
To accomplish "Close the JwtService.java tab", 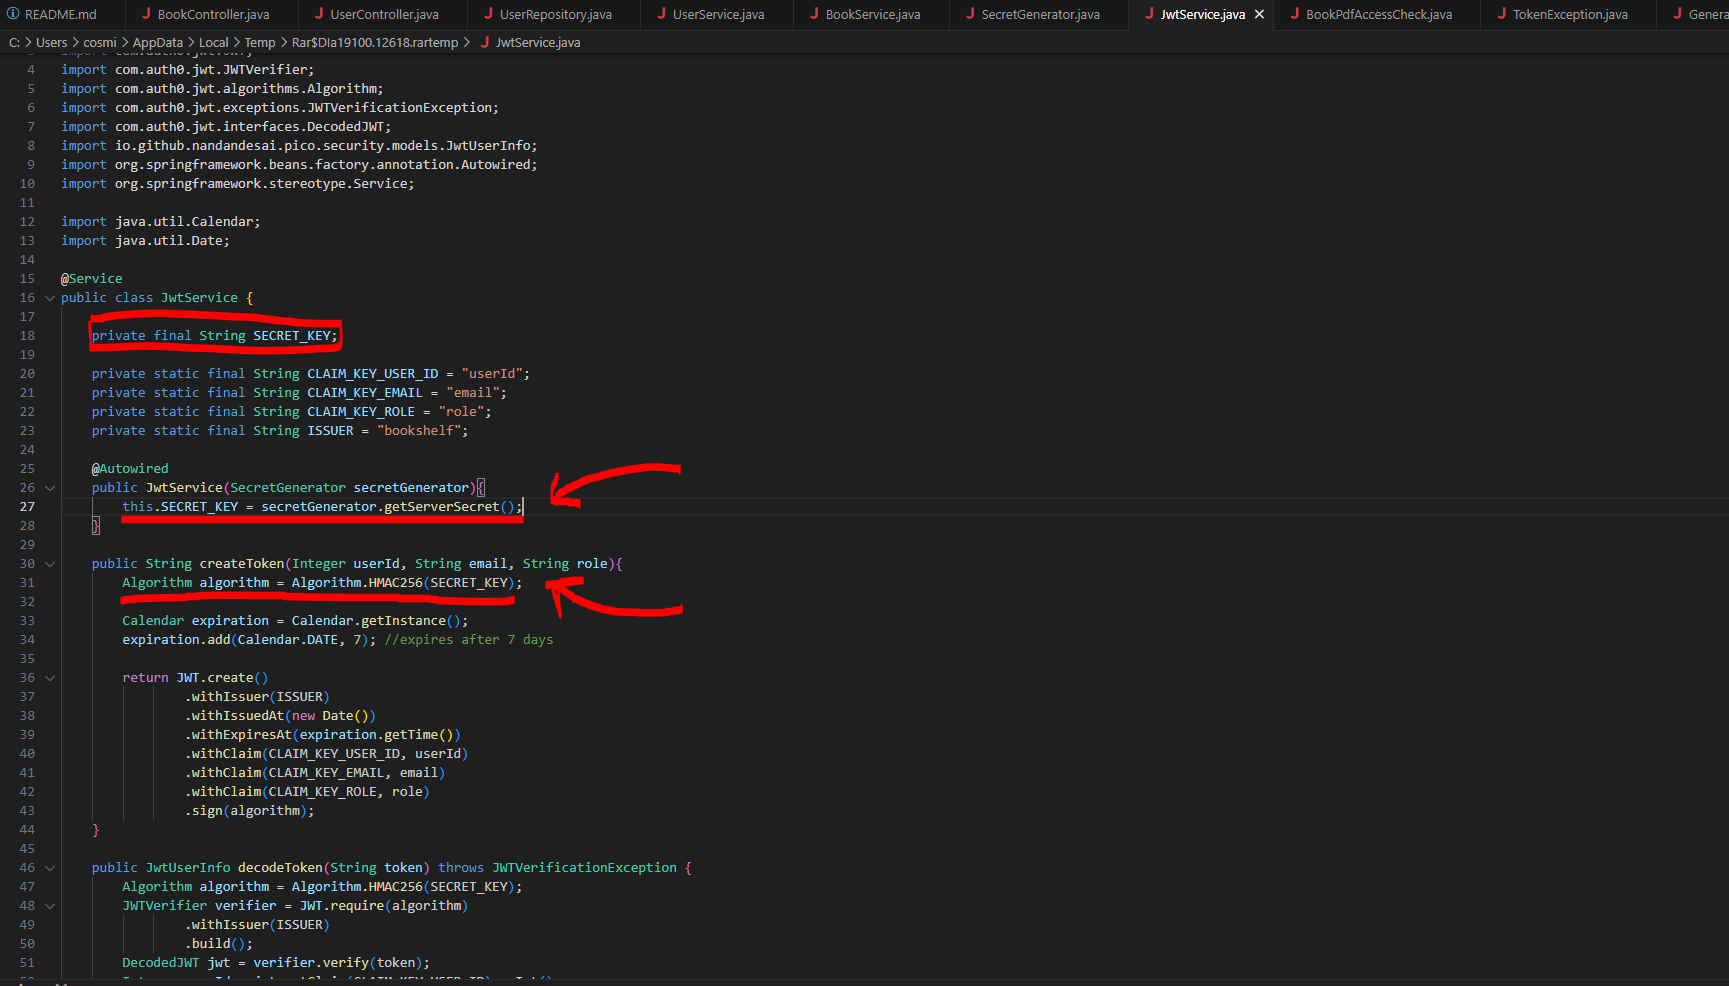I will (1259, 14).
